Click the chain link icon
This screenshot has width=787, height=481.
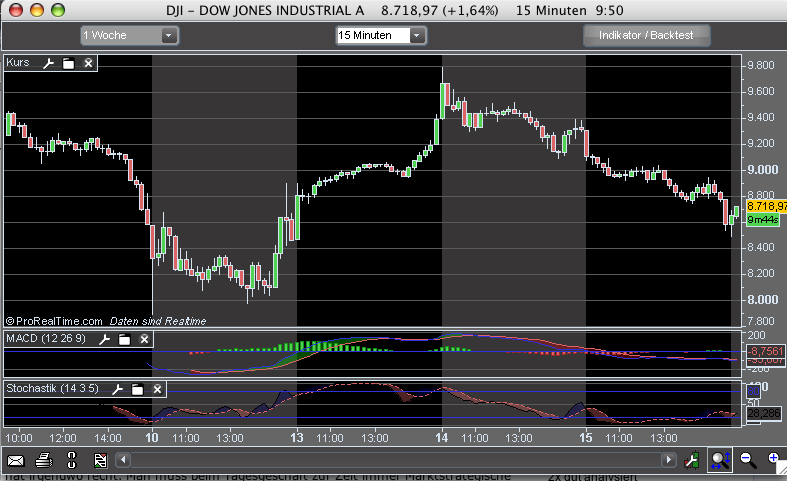pos(71,460)
